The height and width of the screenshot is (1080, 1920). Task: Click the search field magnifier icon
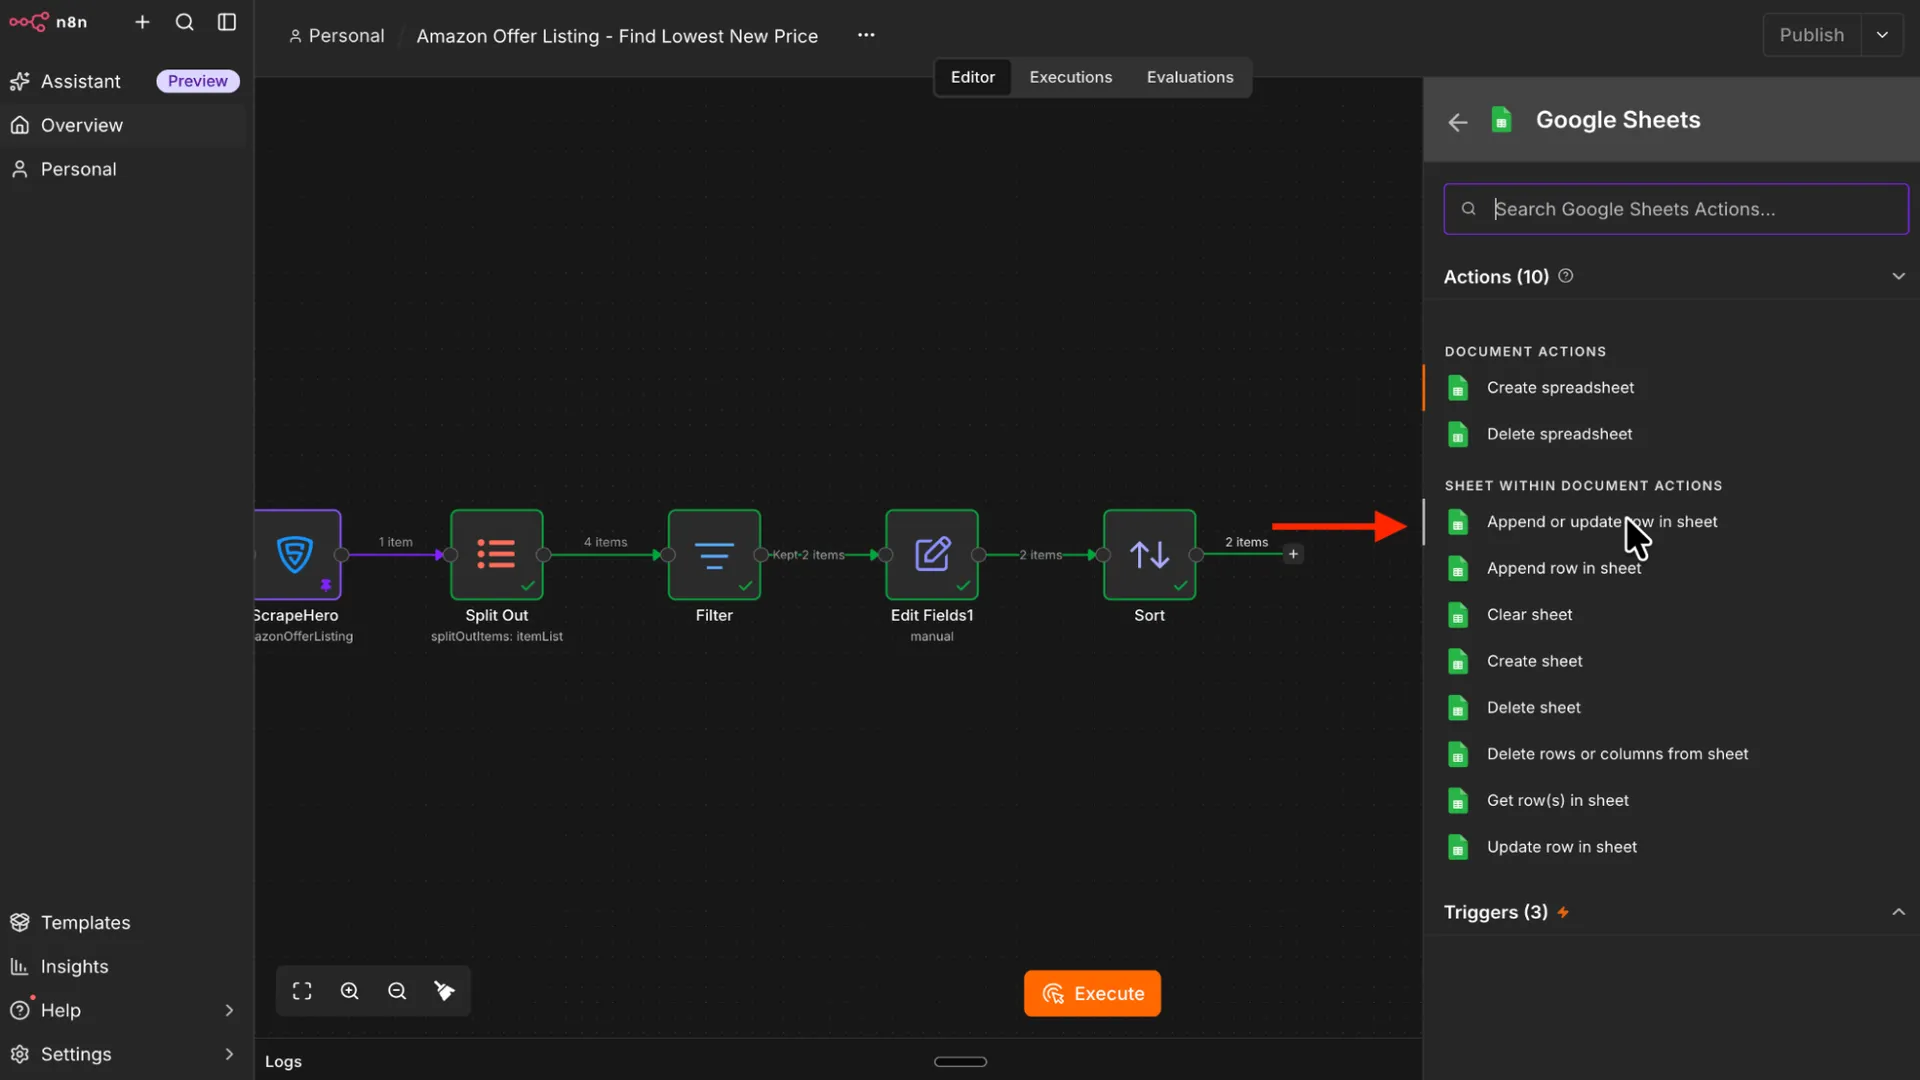tap(1468, 209)
